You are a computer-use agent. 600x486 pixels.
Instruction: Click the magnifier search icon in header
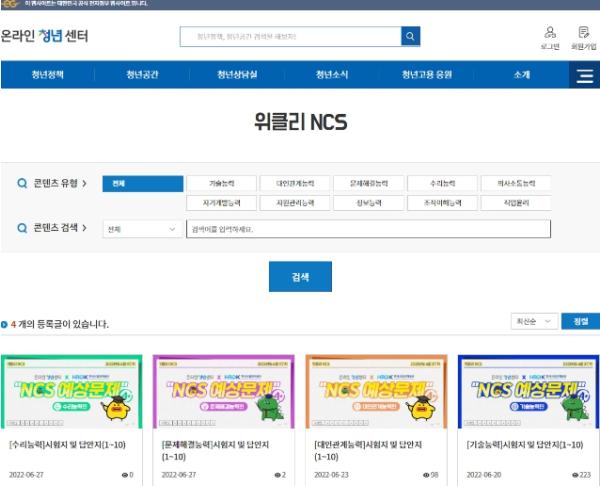coord(410,37)
